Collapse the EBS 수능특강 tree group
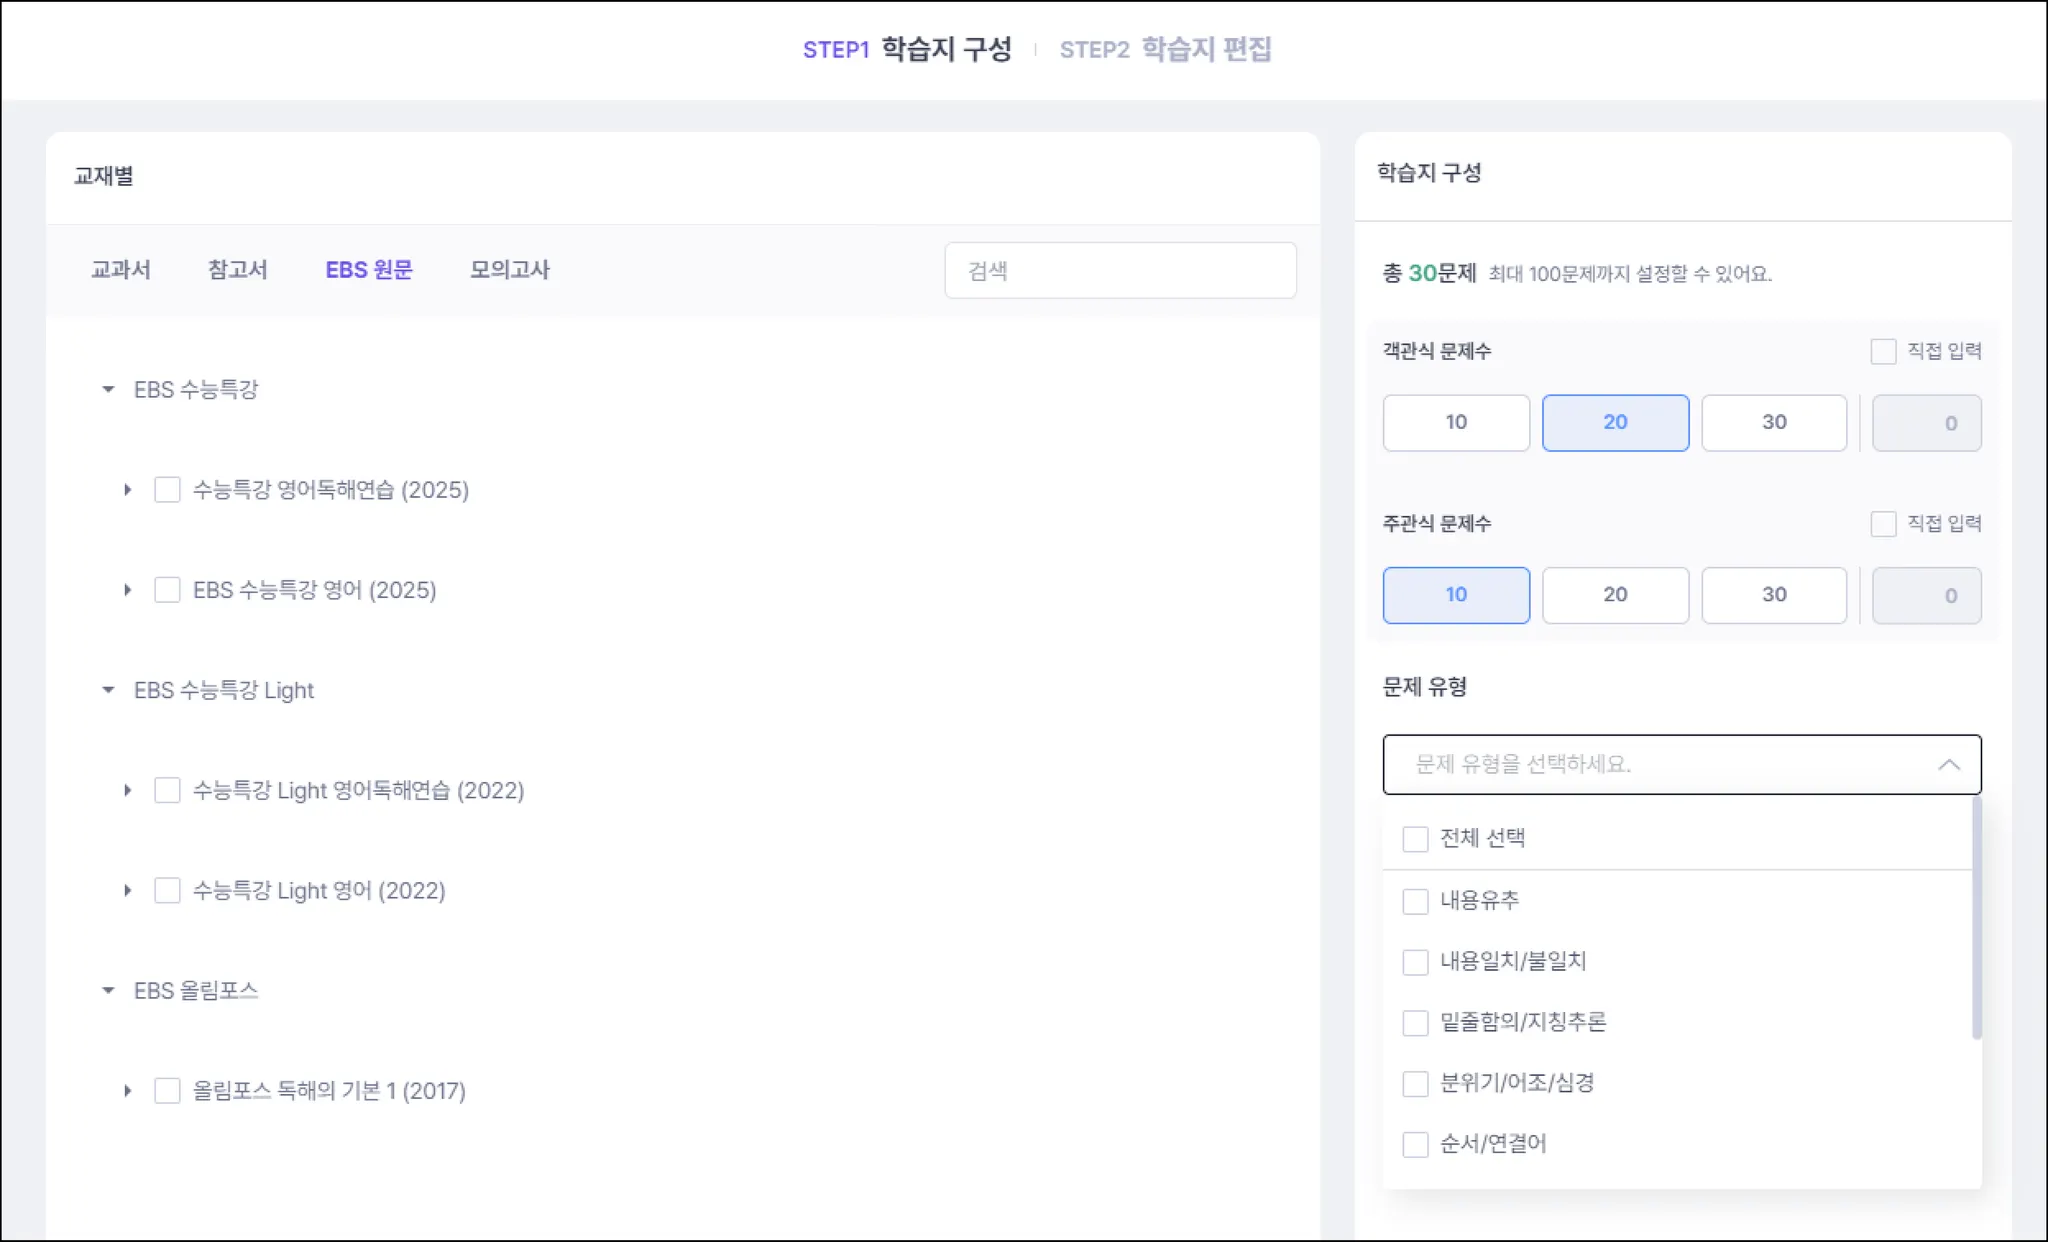 point(108,389)
